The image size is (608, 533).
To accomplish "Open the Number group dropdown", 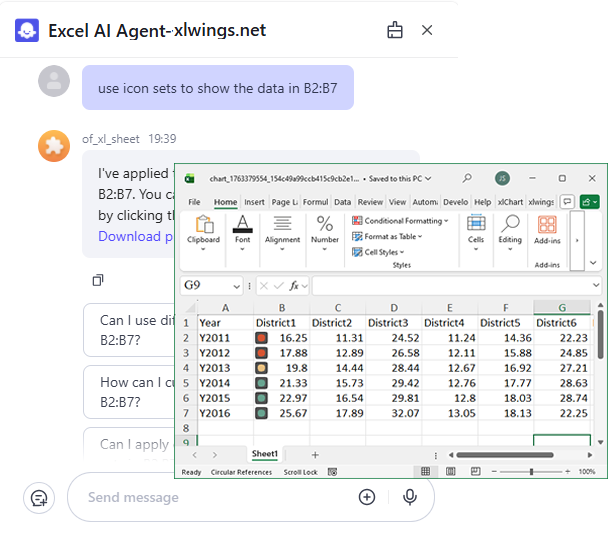I will (x=325, y=233).
